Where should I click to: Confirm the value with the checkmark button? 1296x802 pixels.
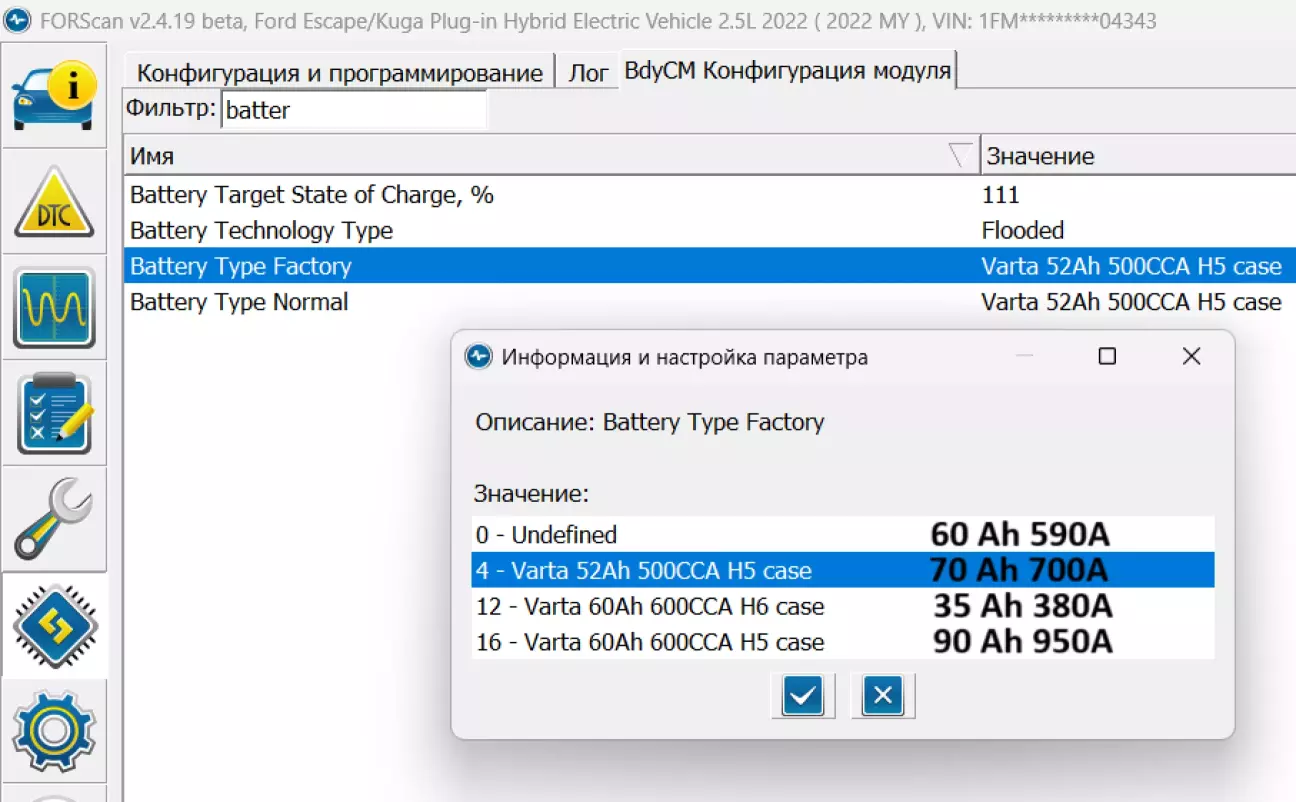(803, 695)
